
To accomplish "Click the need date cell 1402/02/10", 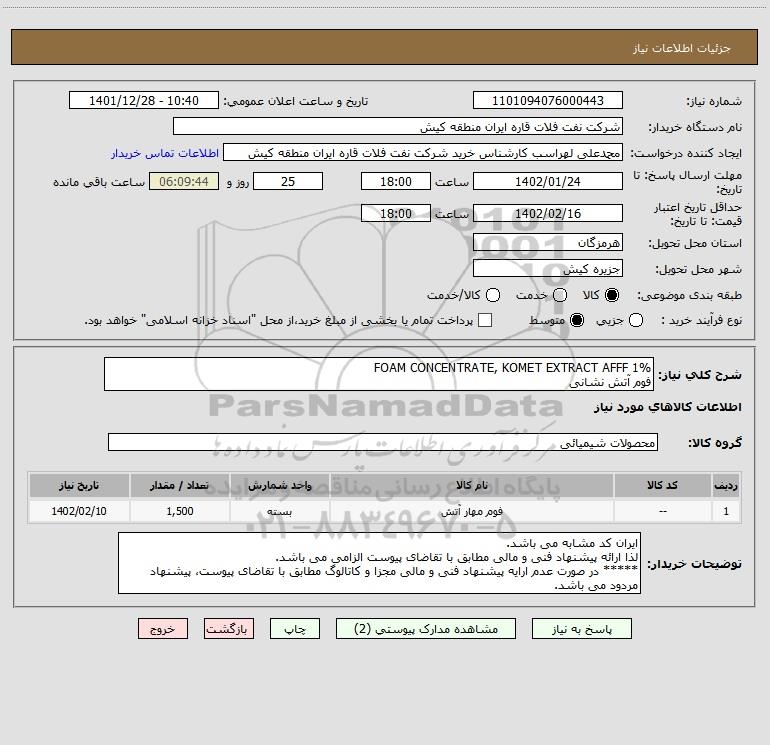I will (x=79, y=511).
